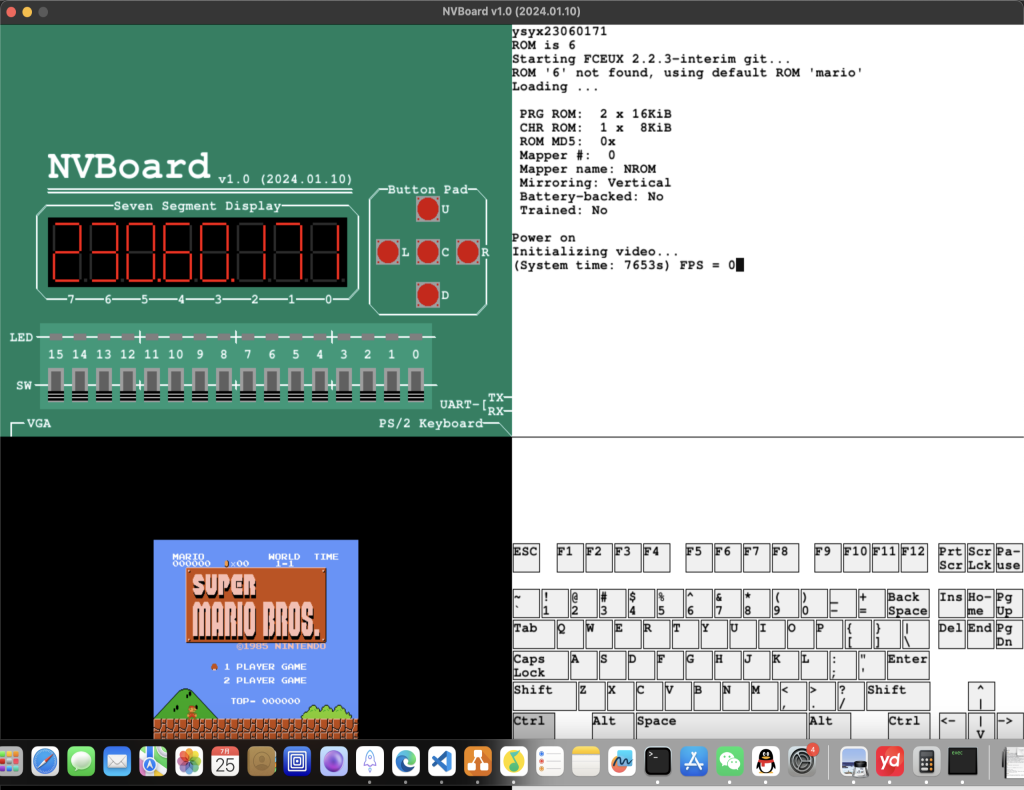Open the QQ penguin icon in dock

pos(765,761)
